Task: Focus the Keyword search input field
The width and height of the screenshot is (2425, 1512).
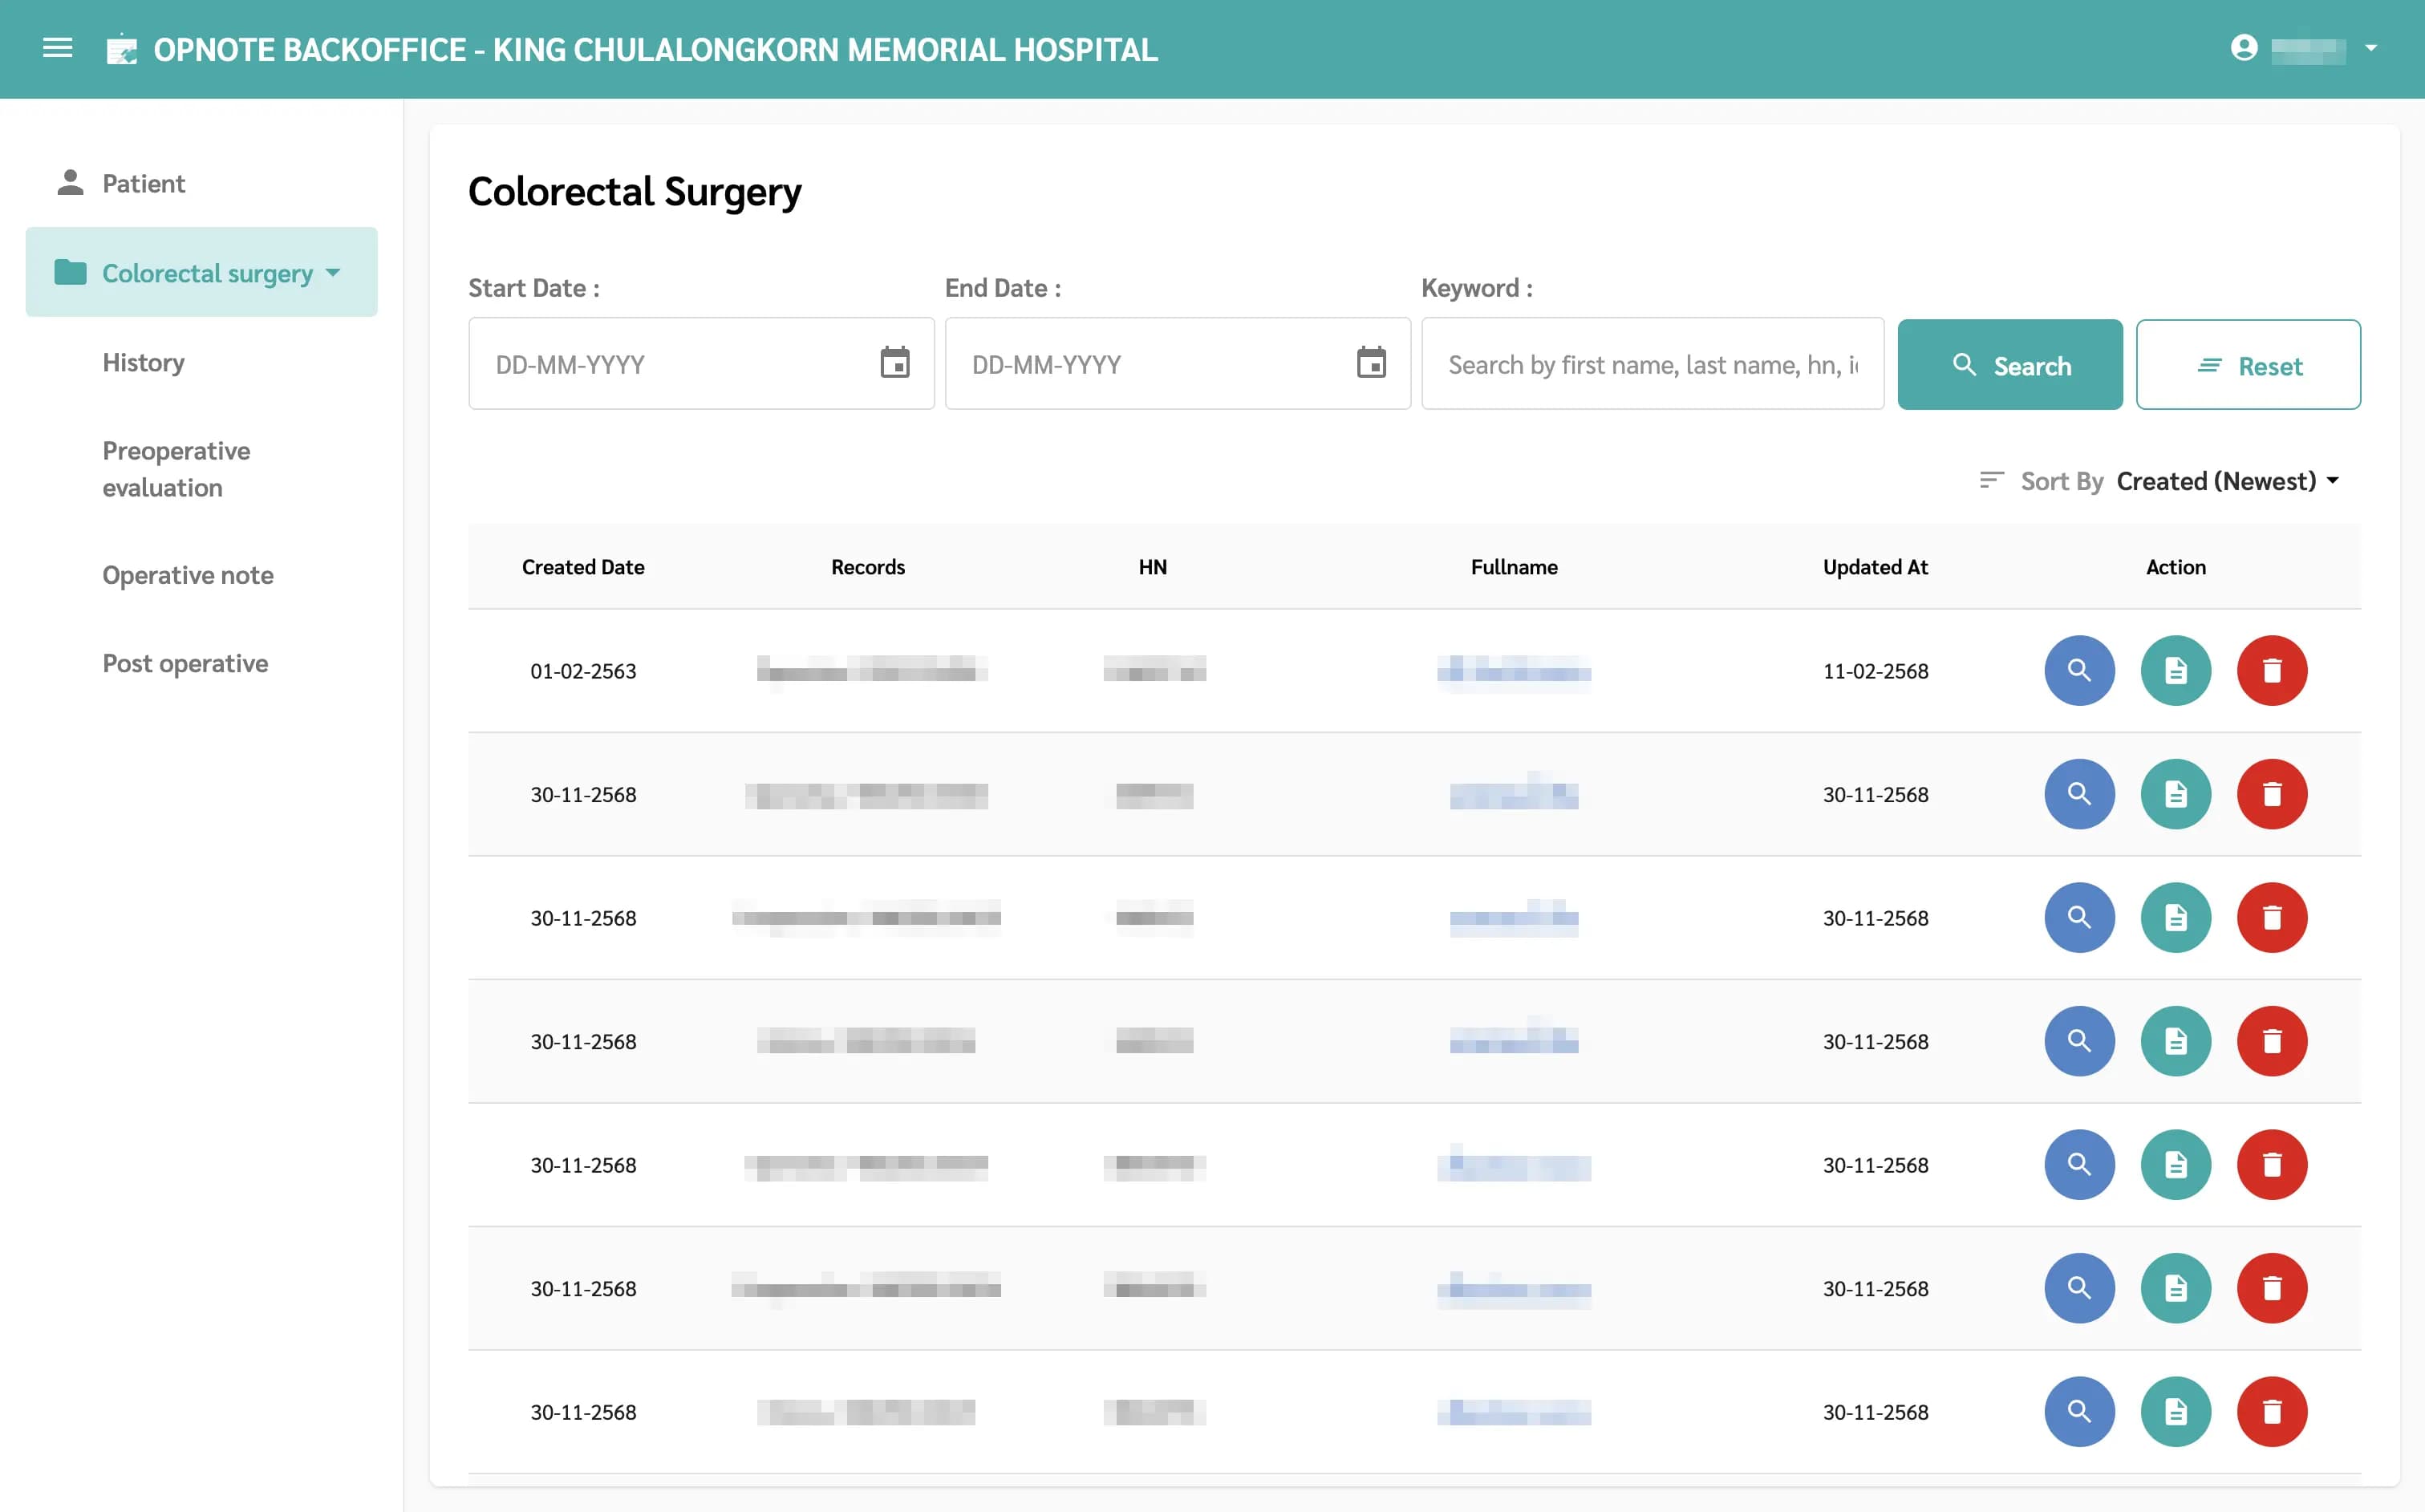Action: (x=1651, y=365)
